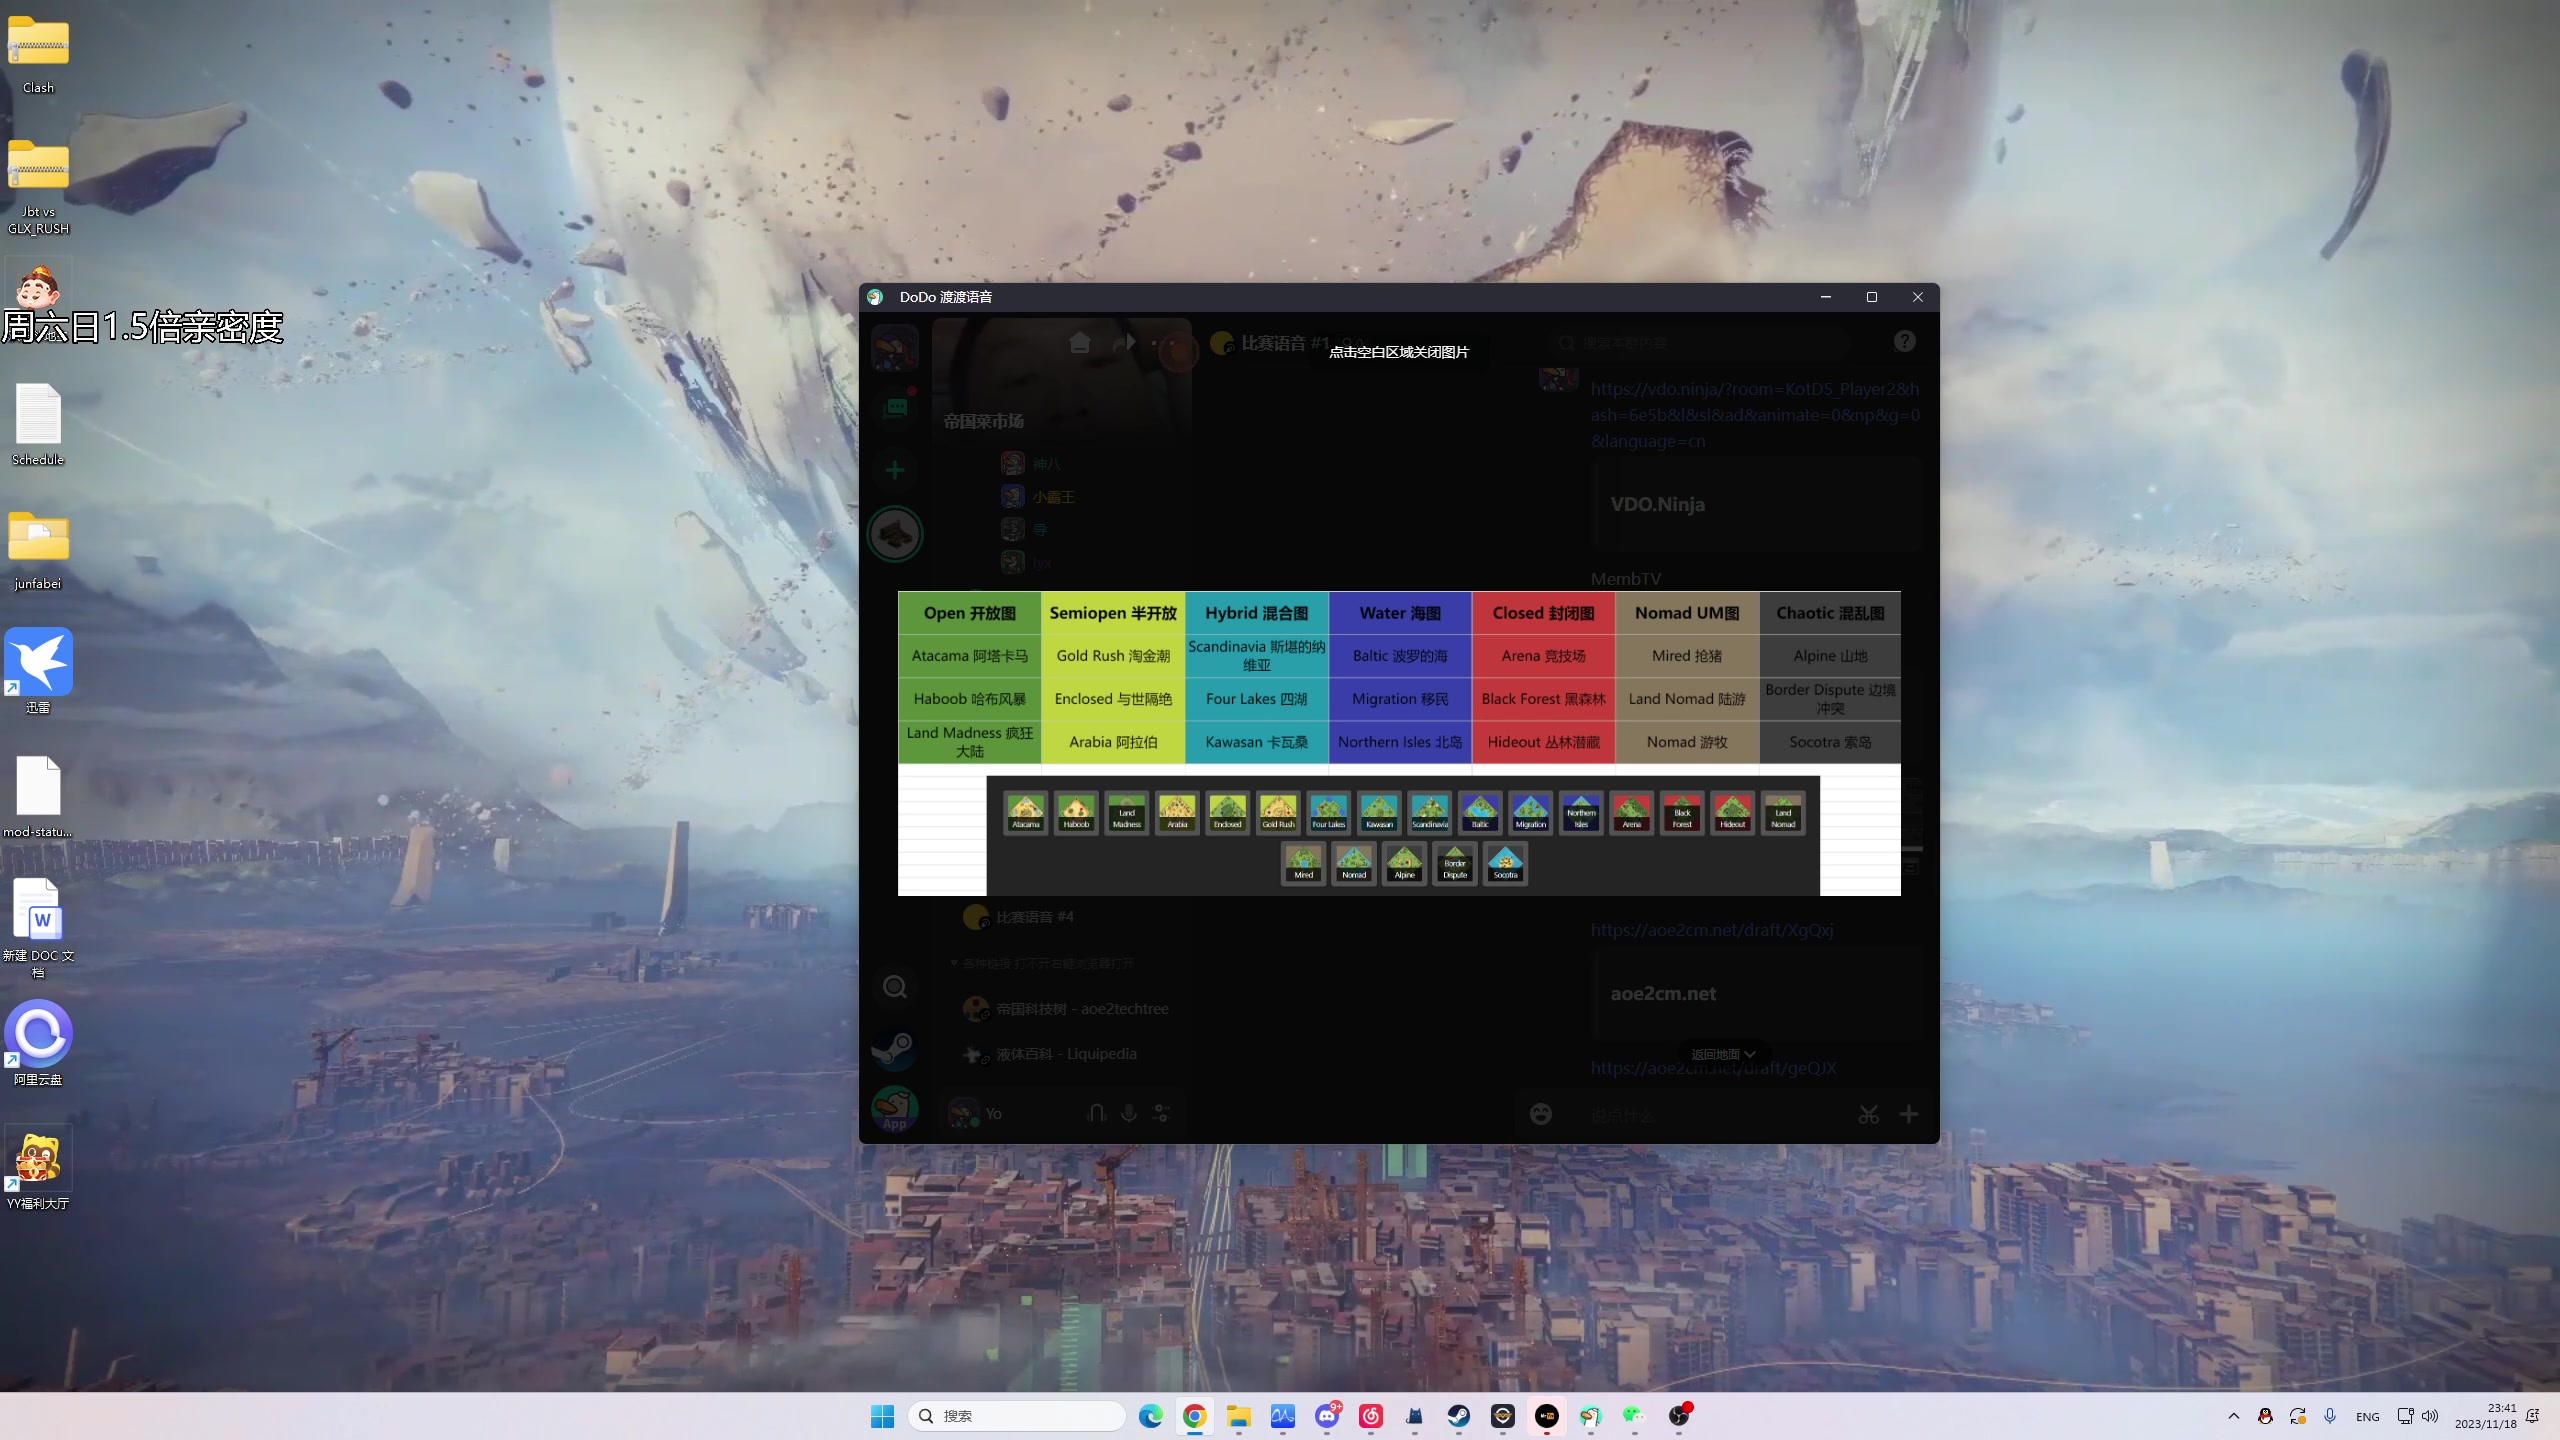Click the Steam icon in DoDo sidebar

894,1048
